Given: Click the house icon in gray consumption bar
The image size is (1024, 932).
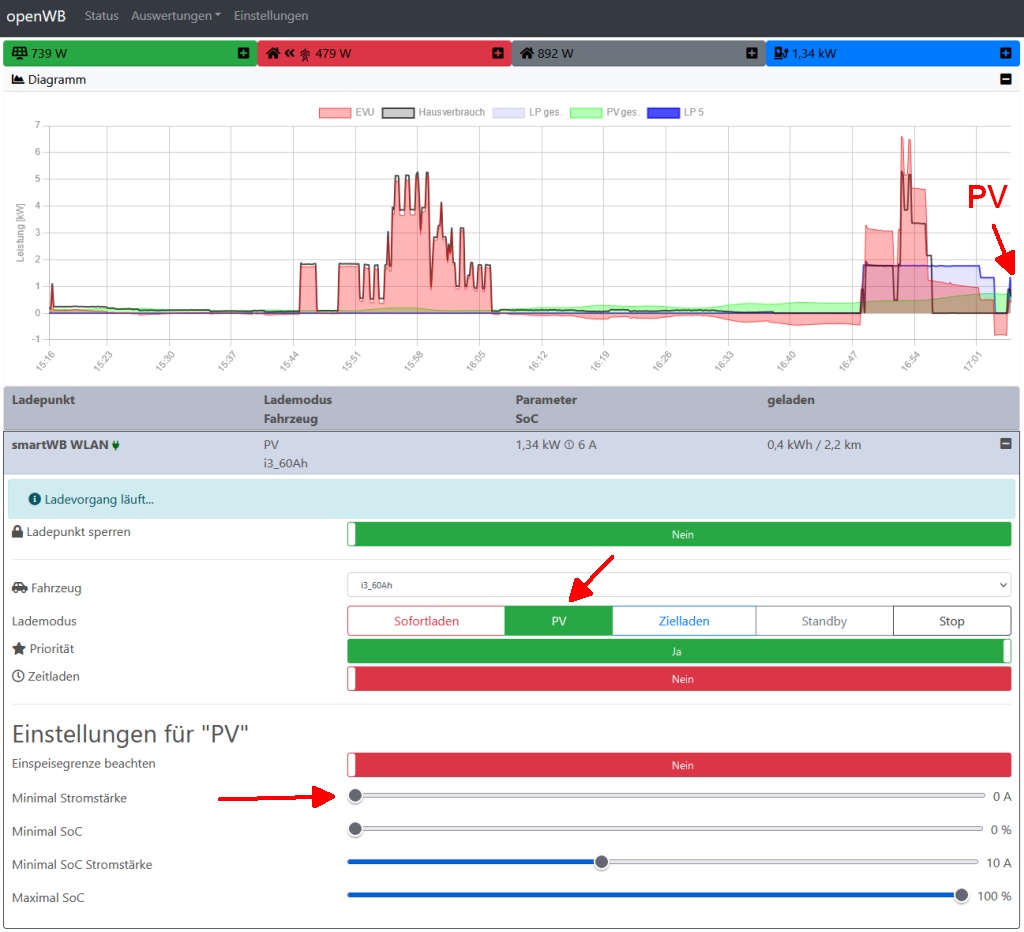Looking at the screenshot, I should click(x=526, y=53).
